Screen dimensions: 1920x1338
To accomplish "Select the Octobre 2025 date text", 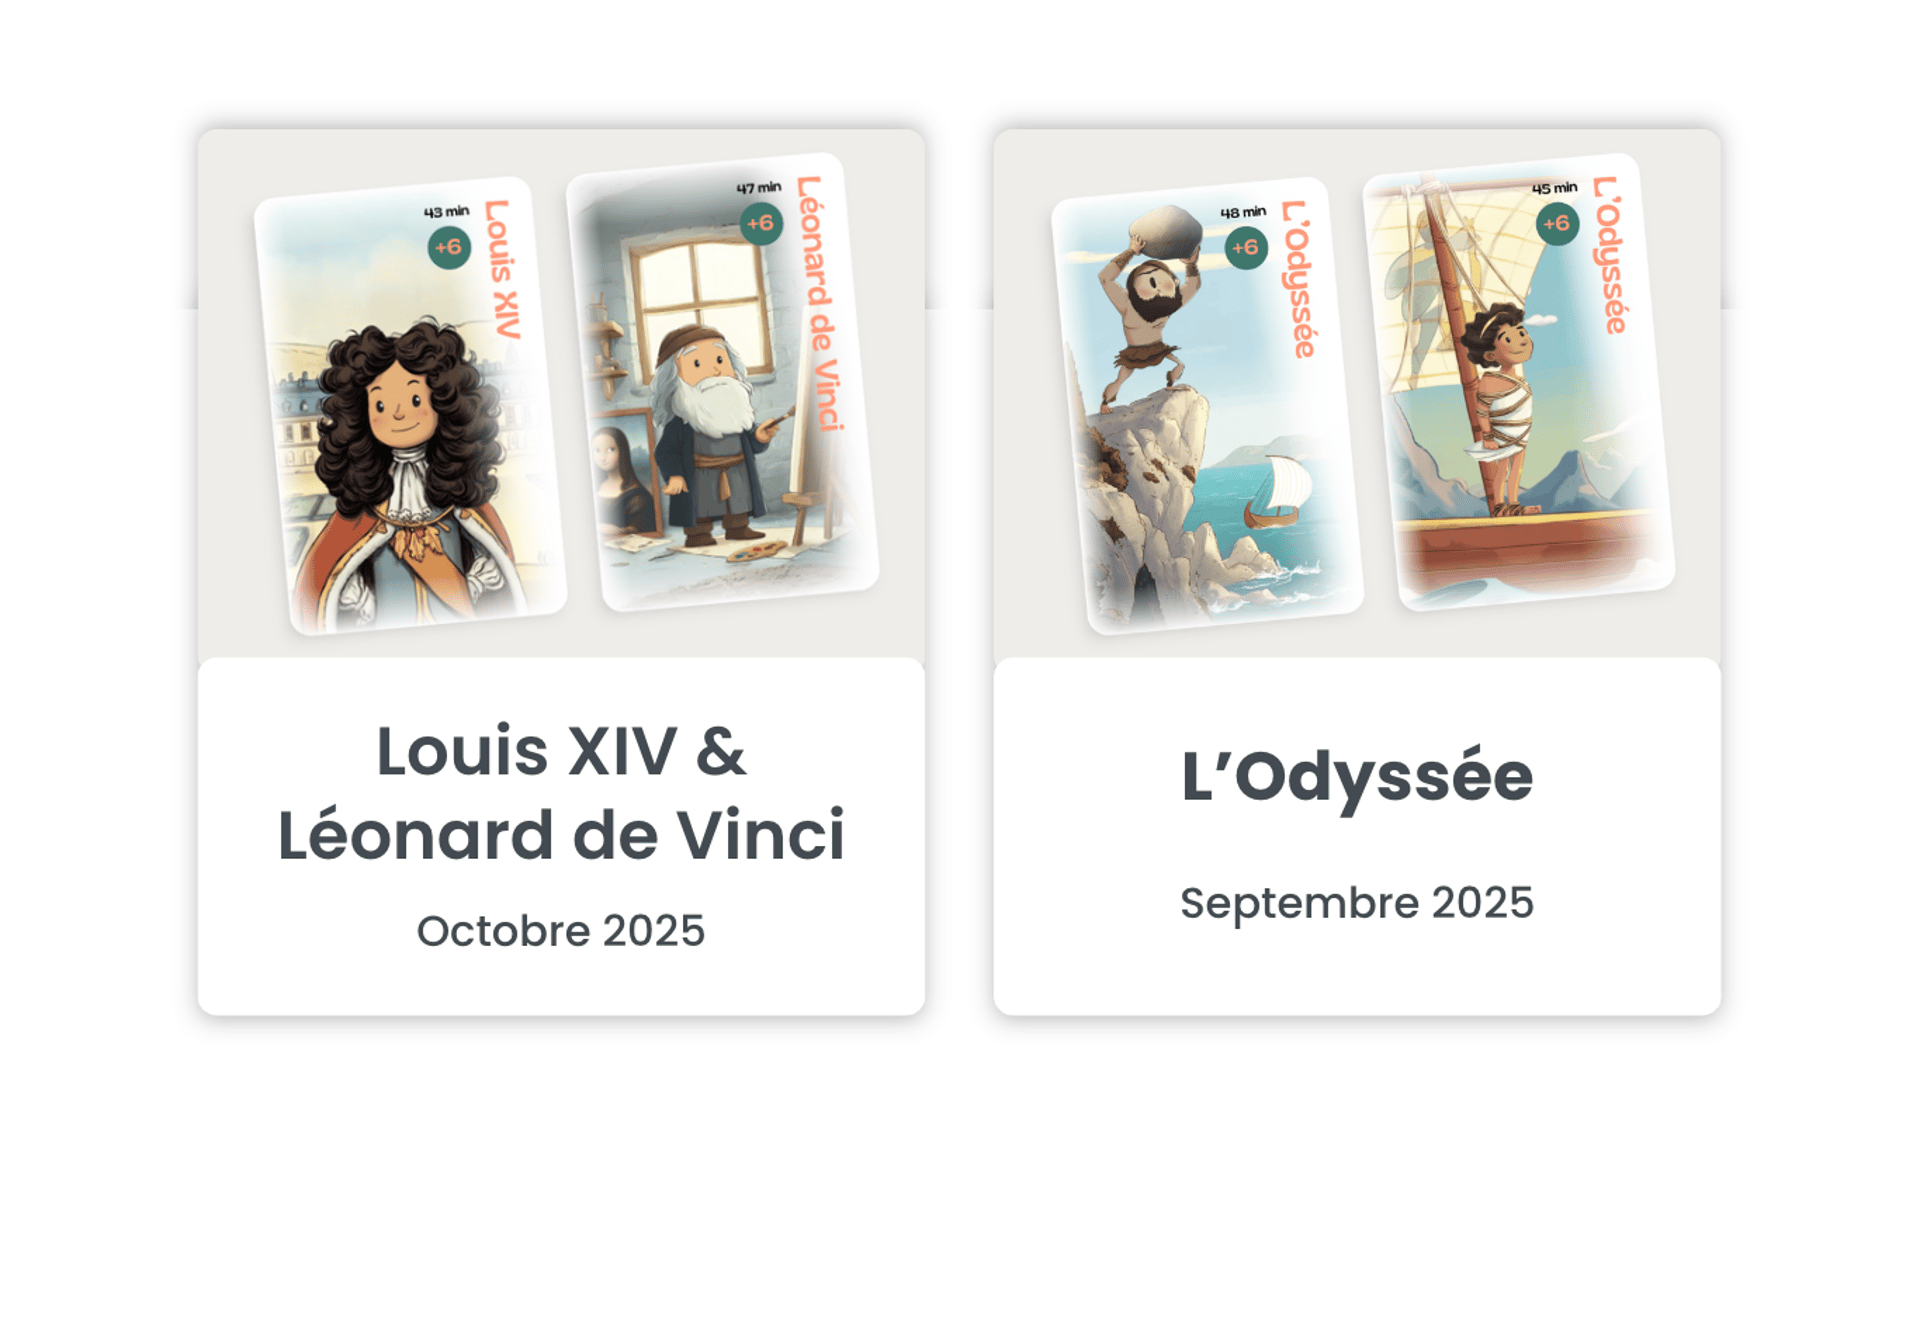I will pos(561,931).
